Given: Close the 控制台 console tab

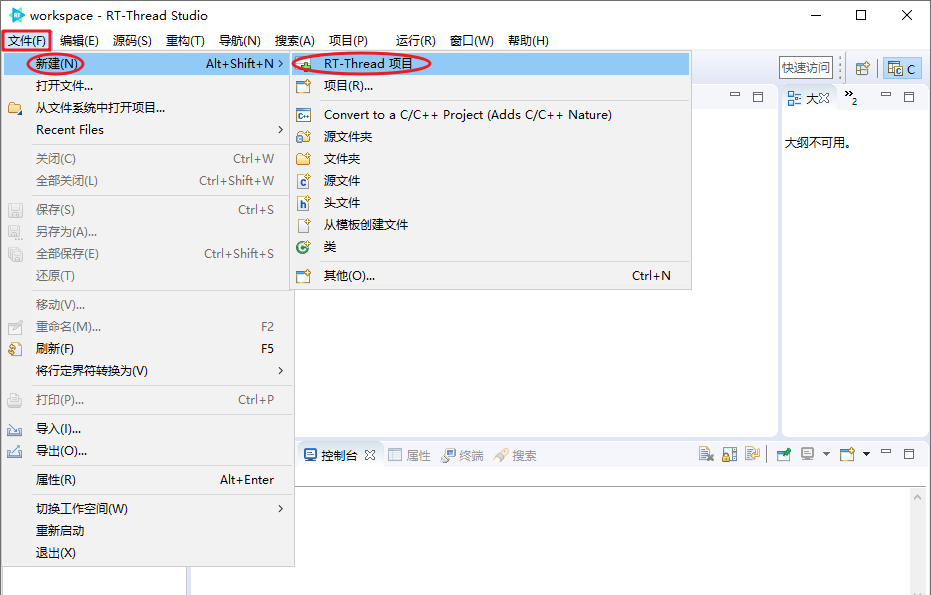Looking at the screenshot, I should click(370, 455).
